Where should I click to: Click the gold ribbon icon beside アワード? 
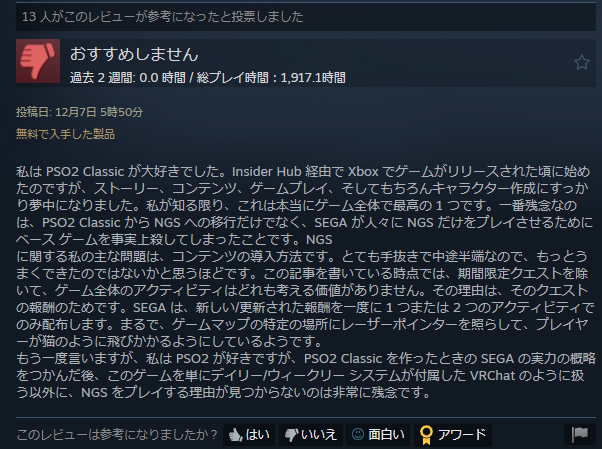coord(426,435)
